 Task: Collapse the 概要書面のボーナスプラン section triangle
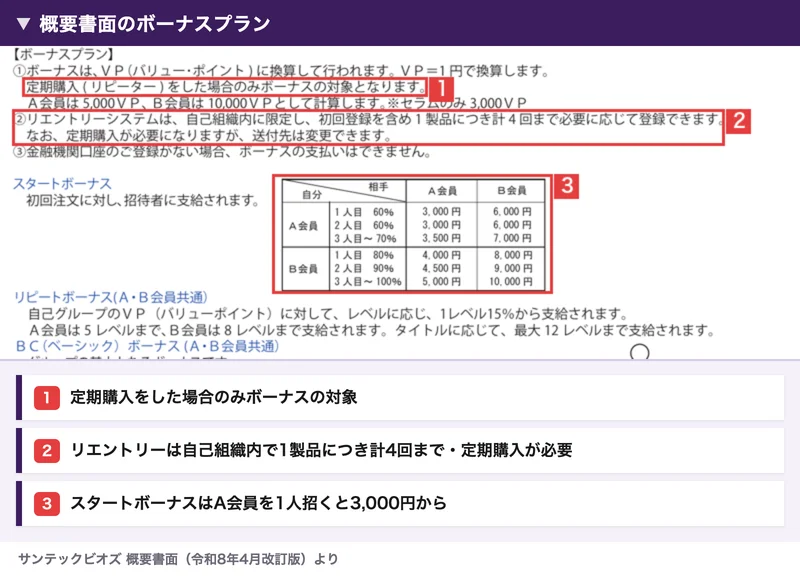click(23, 23)
